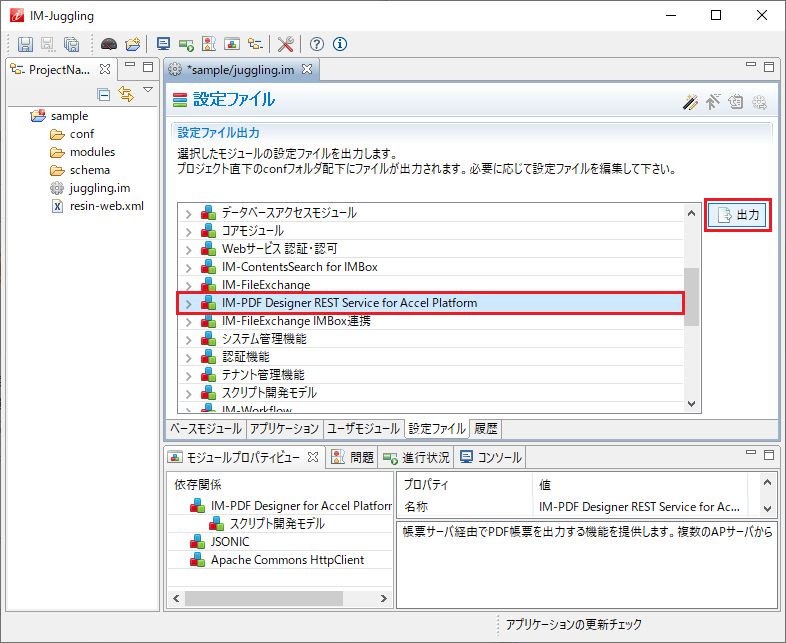786x643 pixels.
Task: Open the コンソール view tab
Action: pyautogui.click(x=491, y=457)
